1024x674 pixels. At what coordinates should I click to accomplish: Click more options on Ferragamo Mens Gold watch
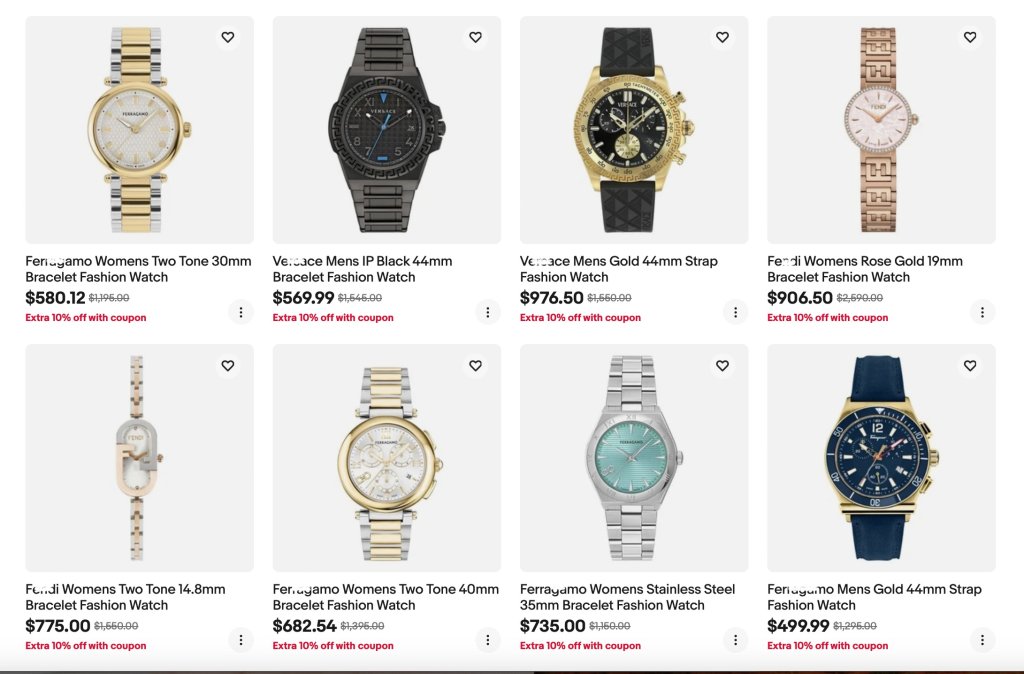pyautogui.click(x=982, y=640)
